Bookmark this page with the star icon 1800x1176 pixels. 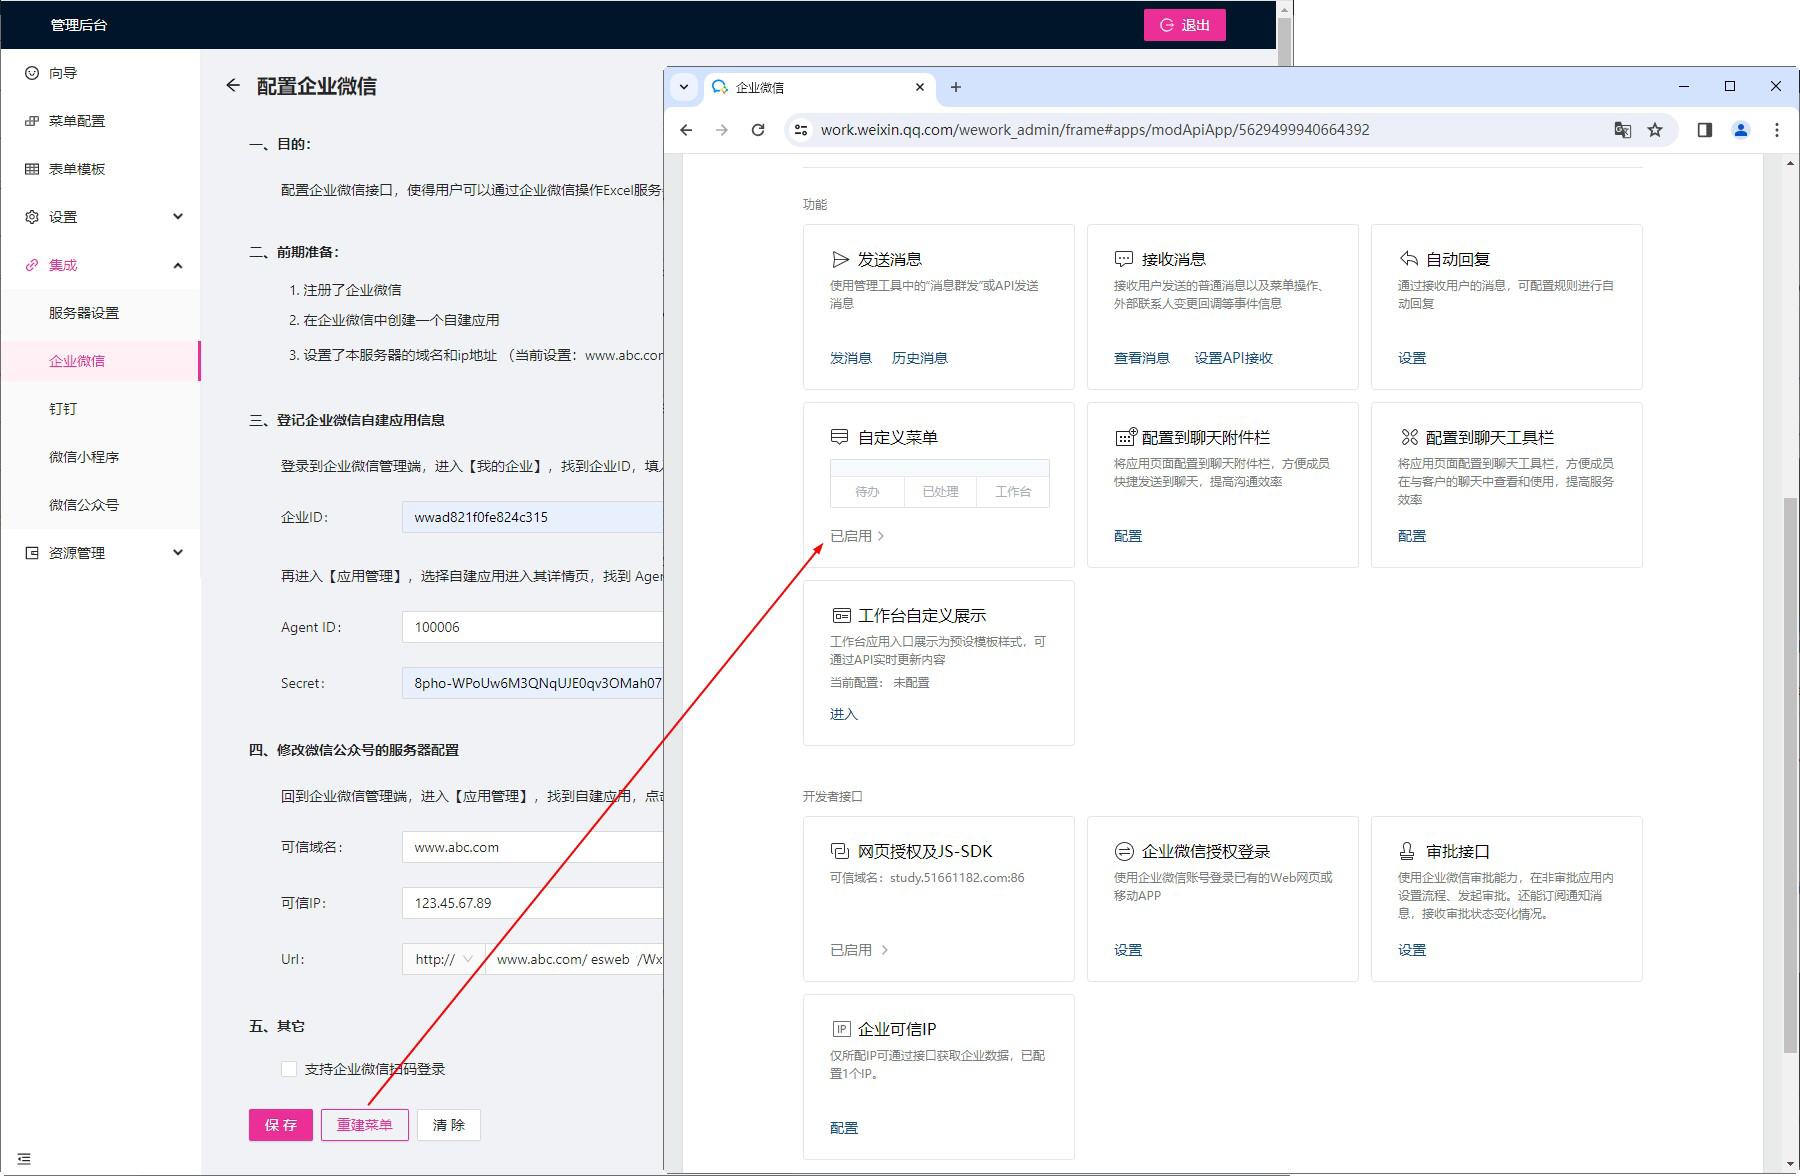(x=1655, y=130)
